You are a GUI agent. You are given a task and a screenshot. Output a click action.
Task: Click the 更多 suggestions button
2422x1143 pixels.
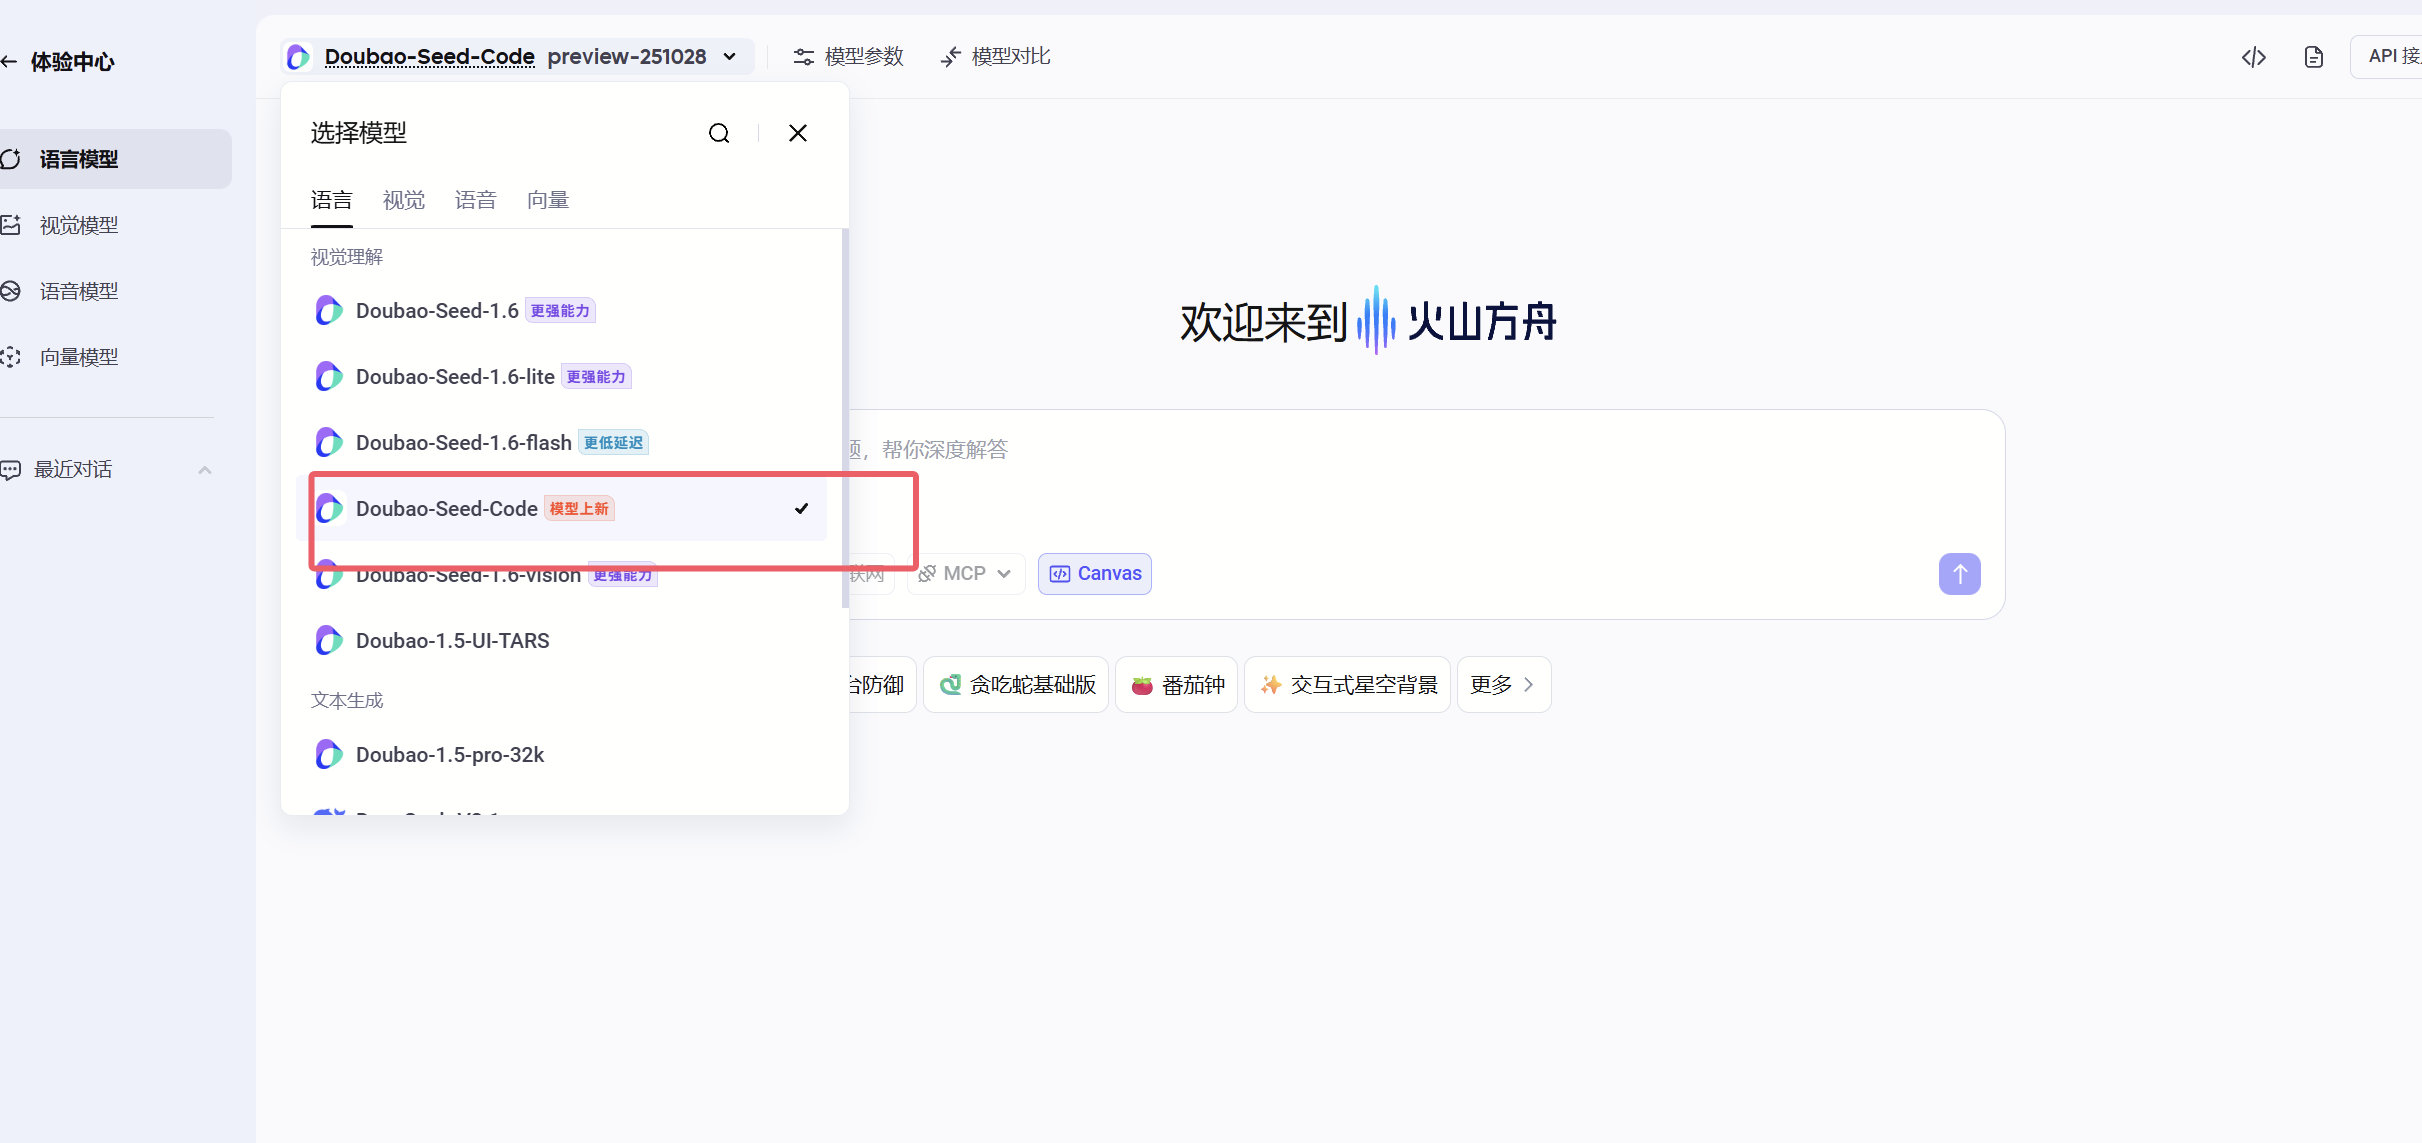coord(1503,685)
